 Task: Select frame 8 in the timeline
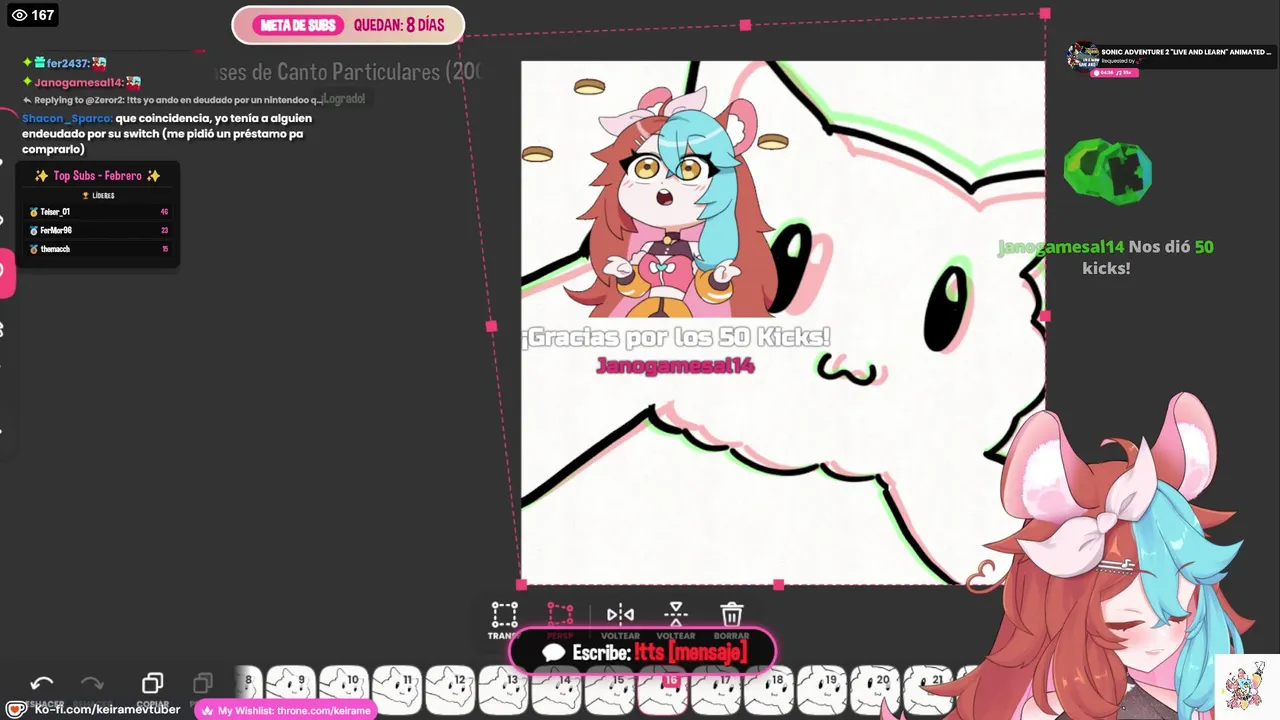[x=248, y=690]
